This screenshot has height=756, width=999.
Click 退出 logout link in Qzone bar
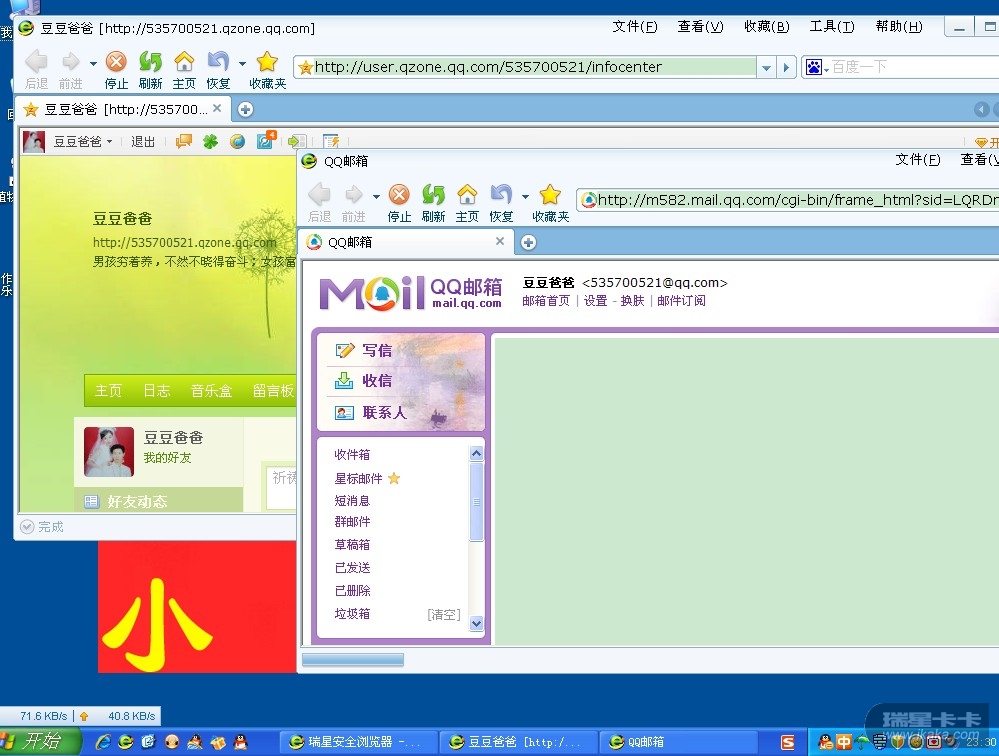[x=143, y=141]
